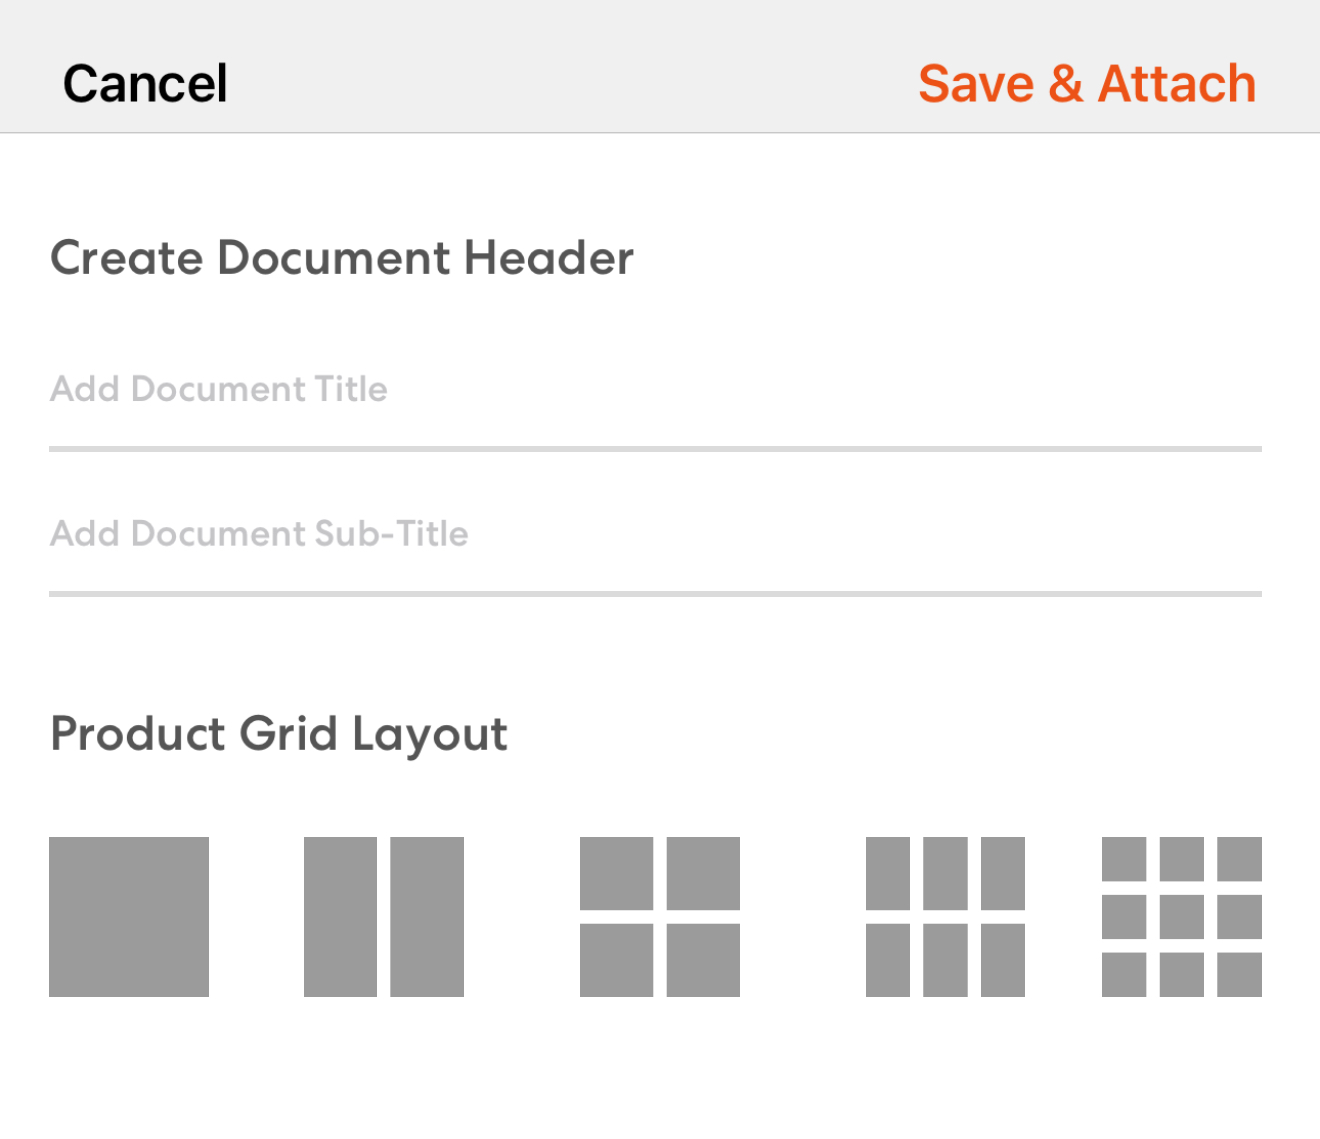Select the three-by-two grid layout

(945, 917)
